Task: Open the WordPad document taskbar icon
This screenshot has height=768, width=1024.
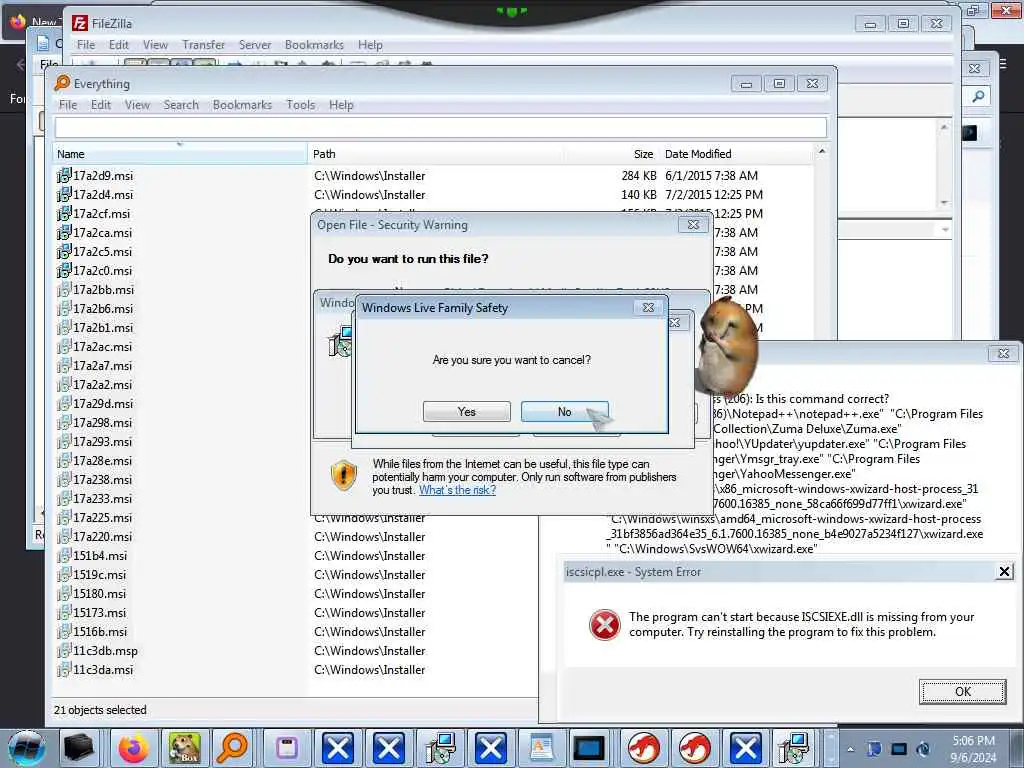Action: coord(542,748)
